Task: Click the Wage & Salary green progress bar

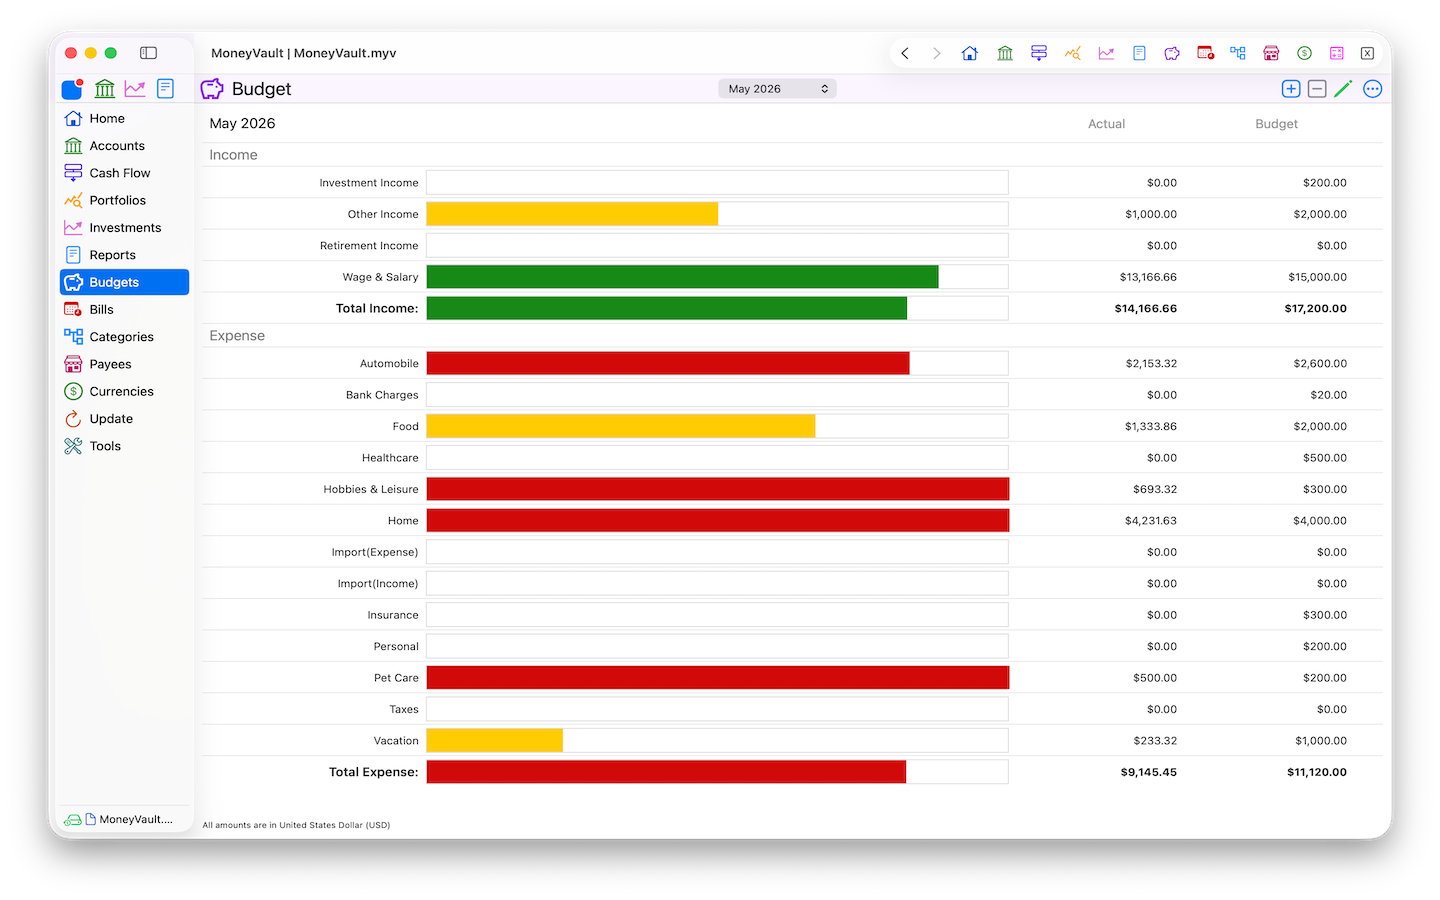Action: tap(682, 277)
